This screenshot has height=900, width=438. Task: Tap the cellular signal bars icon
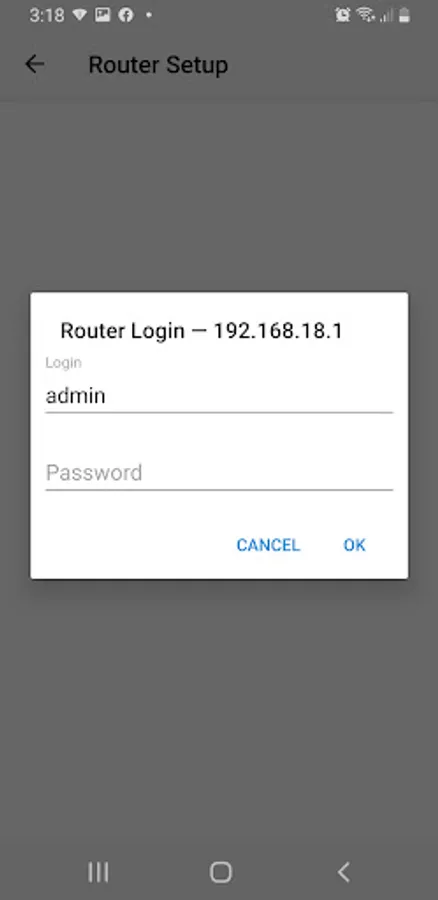click(387, 15)
